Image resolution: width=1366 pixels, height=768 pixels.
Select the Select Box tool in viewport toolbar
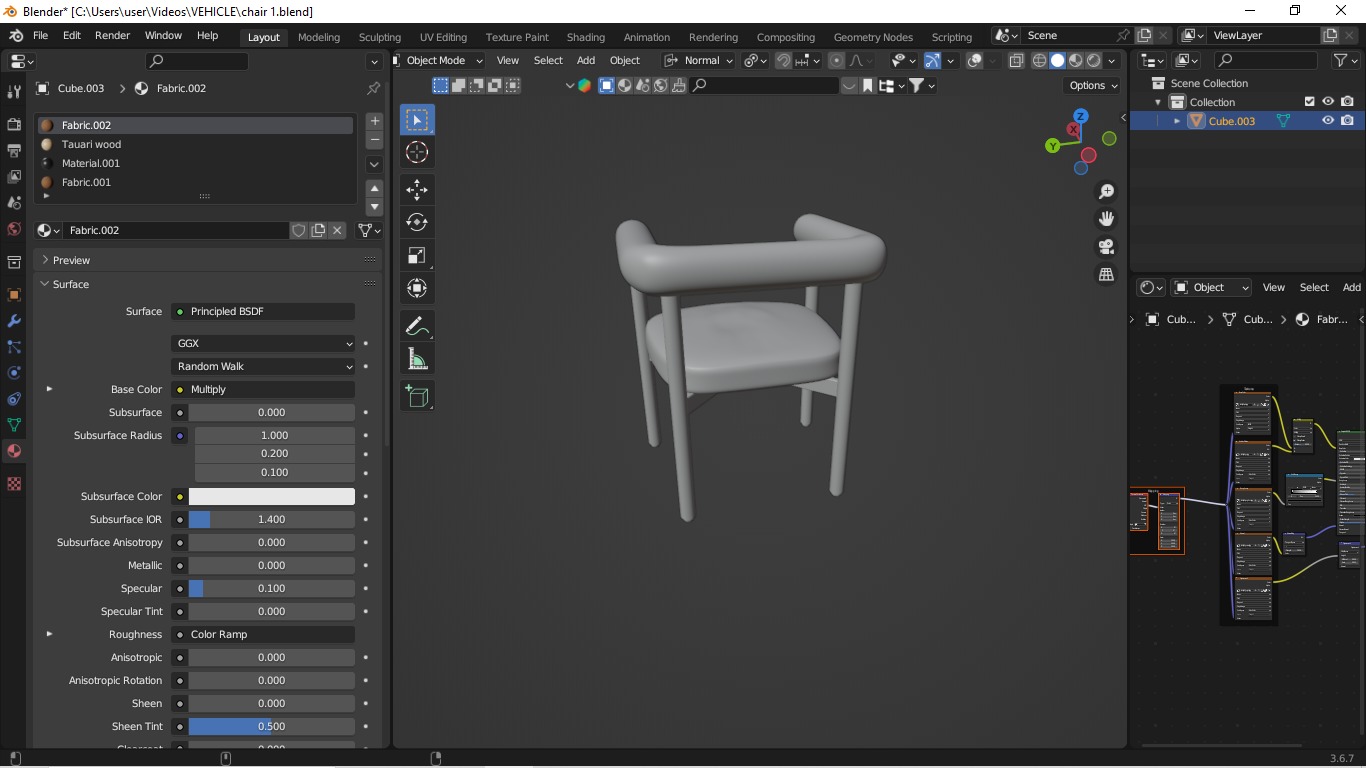pyautogui.click(x=417, y=120)
